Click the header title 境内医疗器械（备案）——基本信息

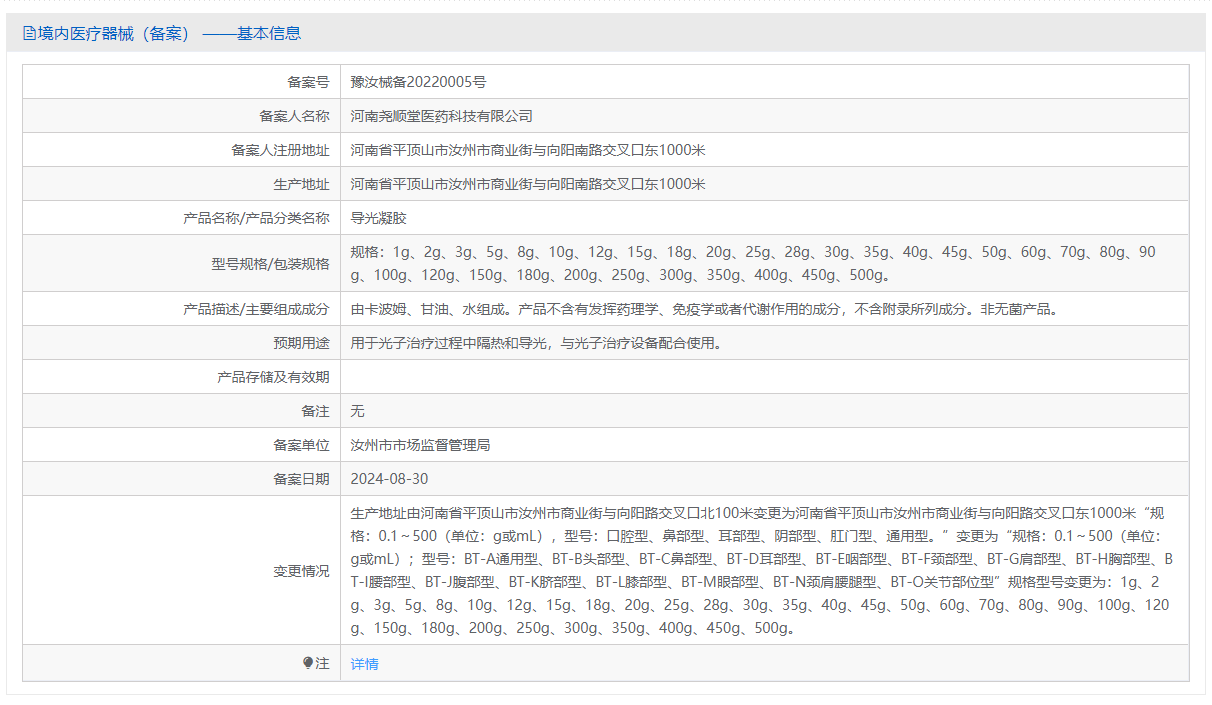tap(169, 33)
